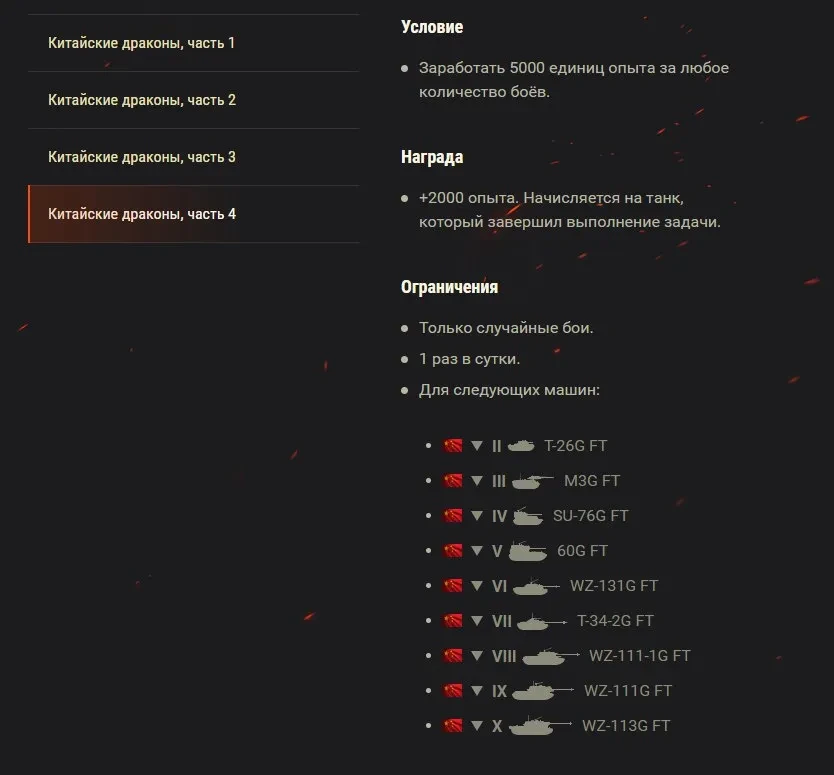Click the triangle marker next to tier VII
The image size is (834, 775).
click(x=477, y=621)
